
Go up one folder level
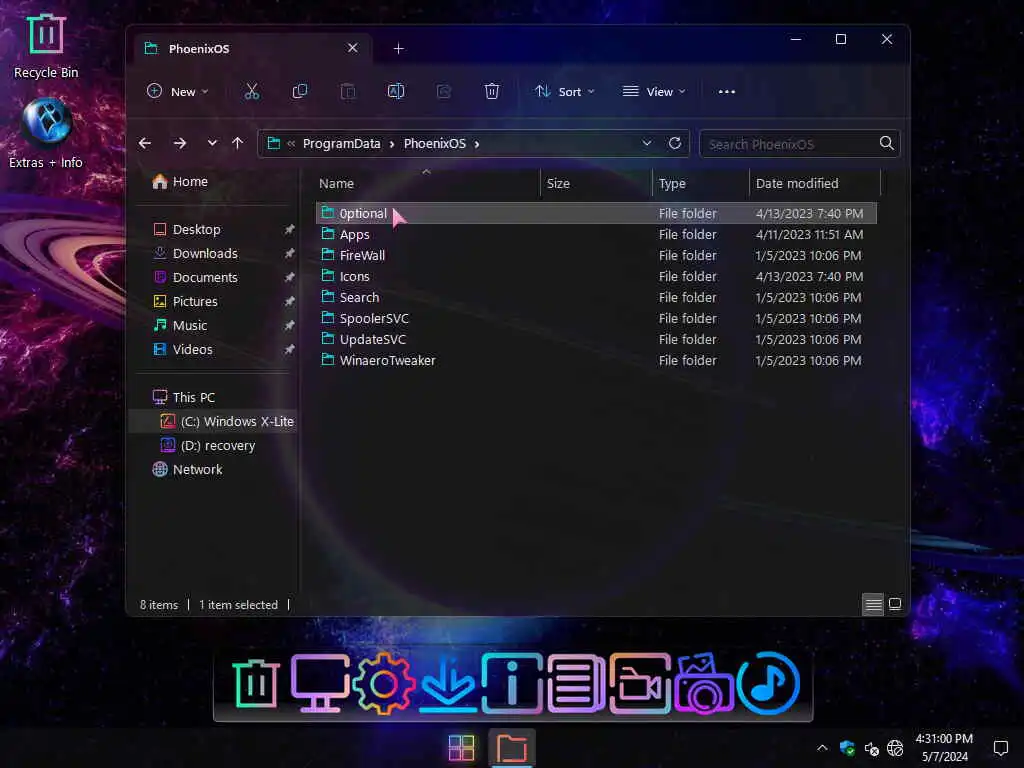238,143
